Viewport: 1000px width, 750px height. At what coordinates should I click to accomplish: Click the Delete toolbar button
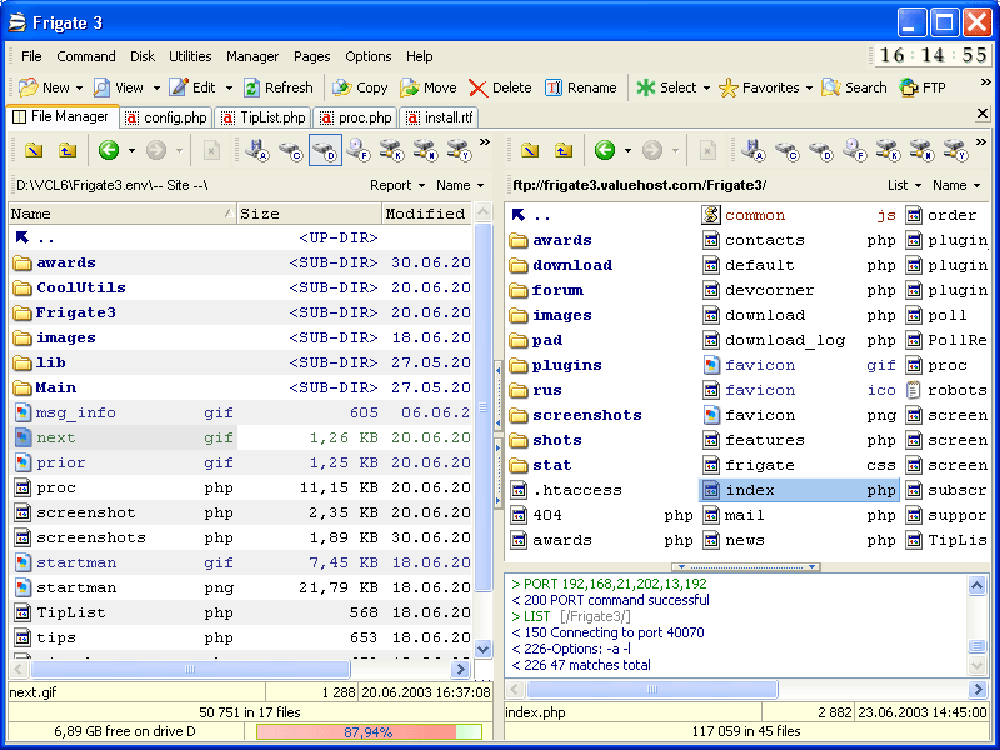[500, 87]
